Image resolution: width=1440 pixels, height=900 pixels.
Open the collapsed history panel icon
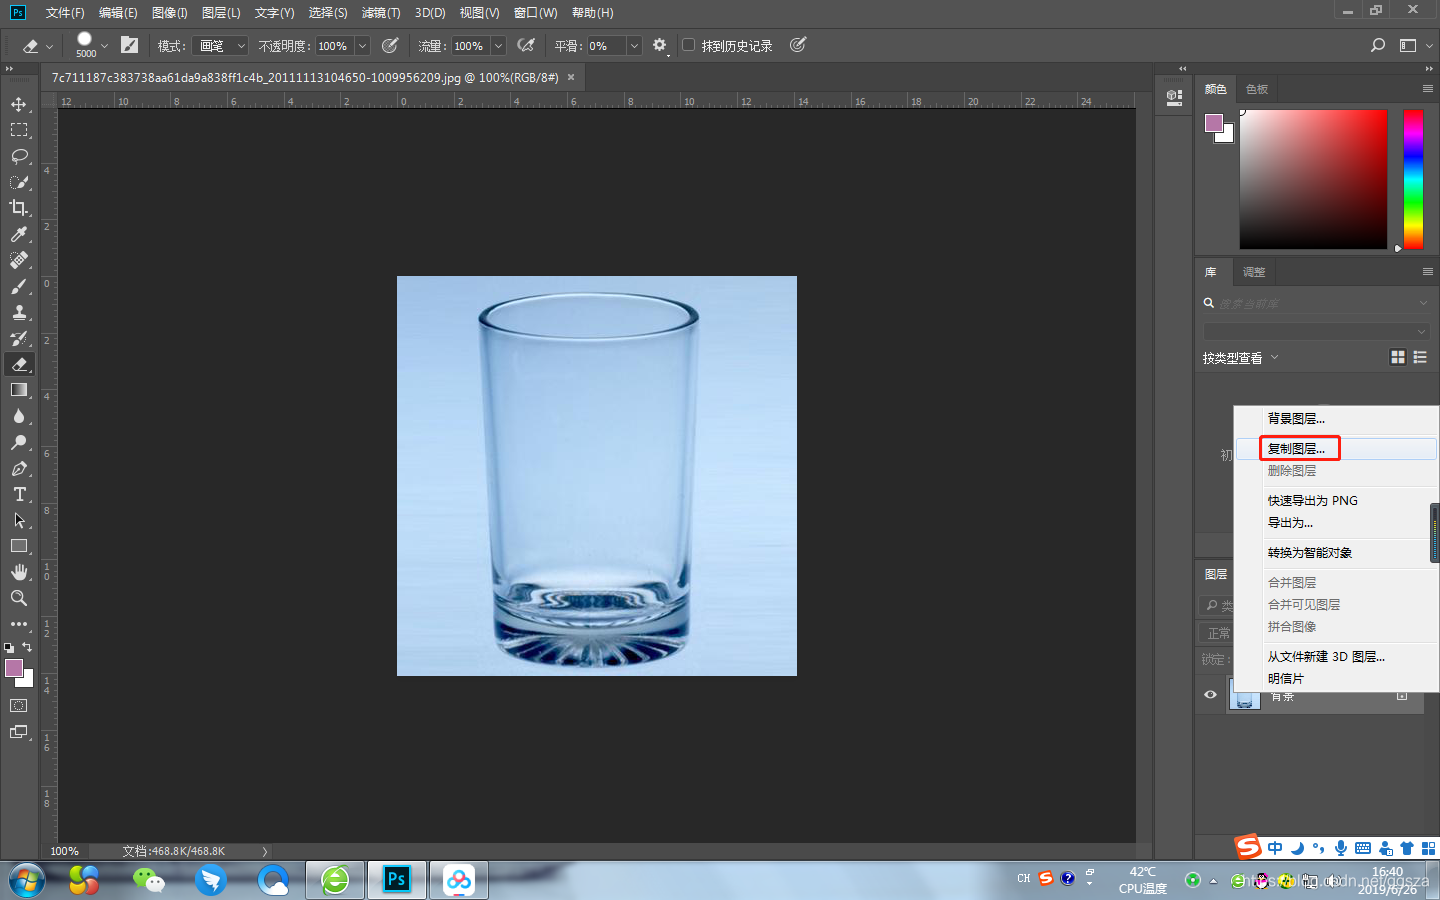click(x=1174, y=97)
